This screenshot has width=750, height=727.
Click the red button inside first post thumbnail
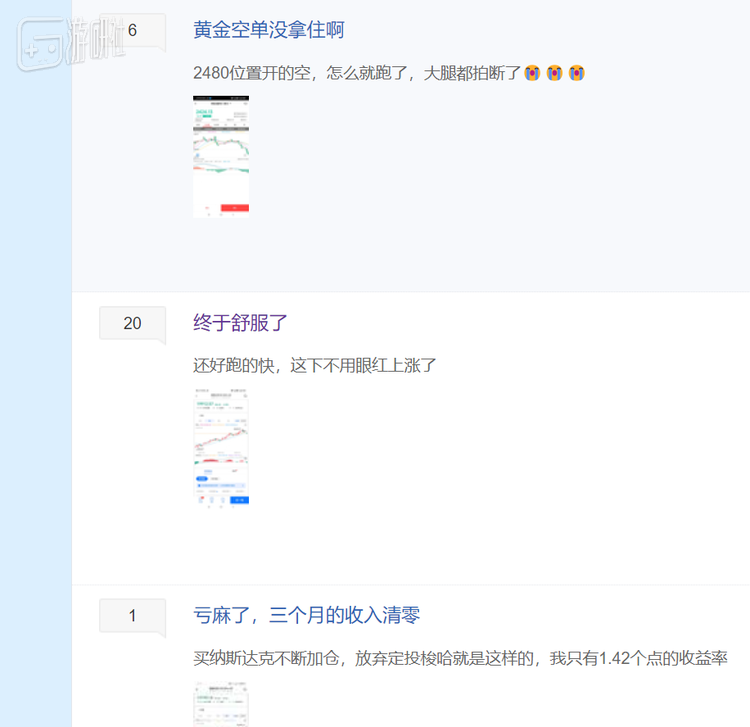(235, 207)
